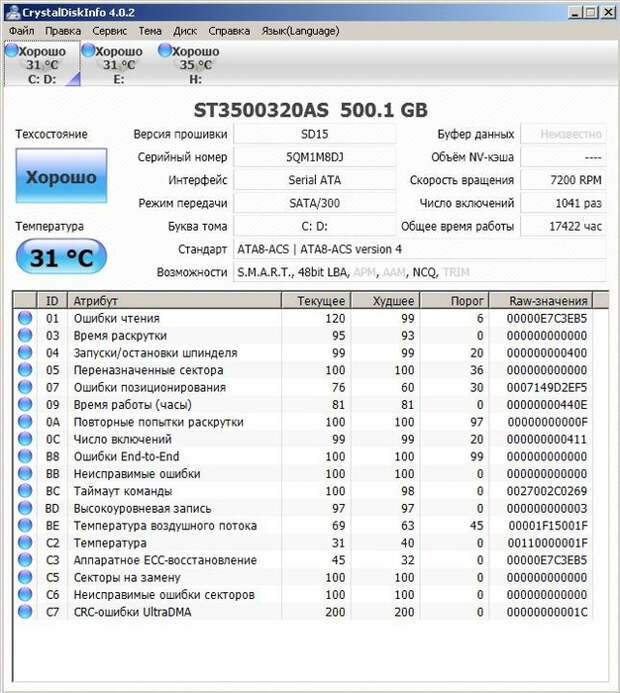Click status orb for C2 Температура

tap(25, 542)
